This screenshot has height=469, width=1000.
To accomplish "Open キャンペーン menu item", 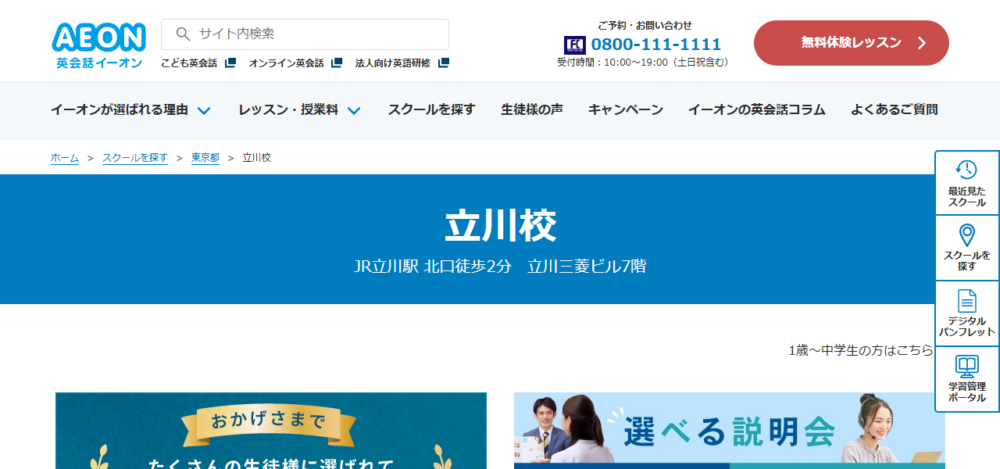I will pyautogui.click(x=626, y=110).
